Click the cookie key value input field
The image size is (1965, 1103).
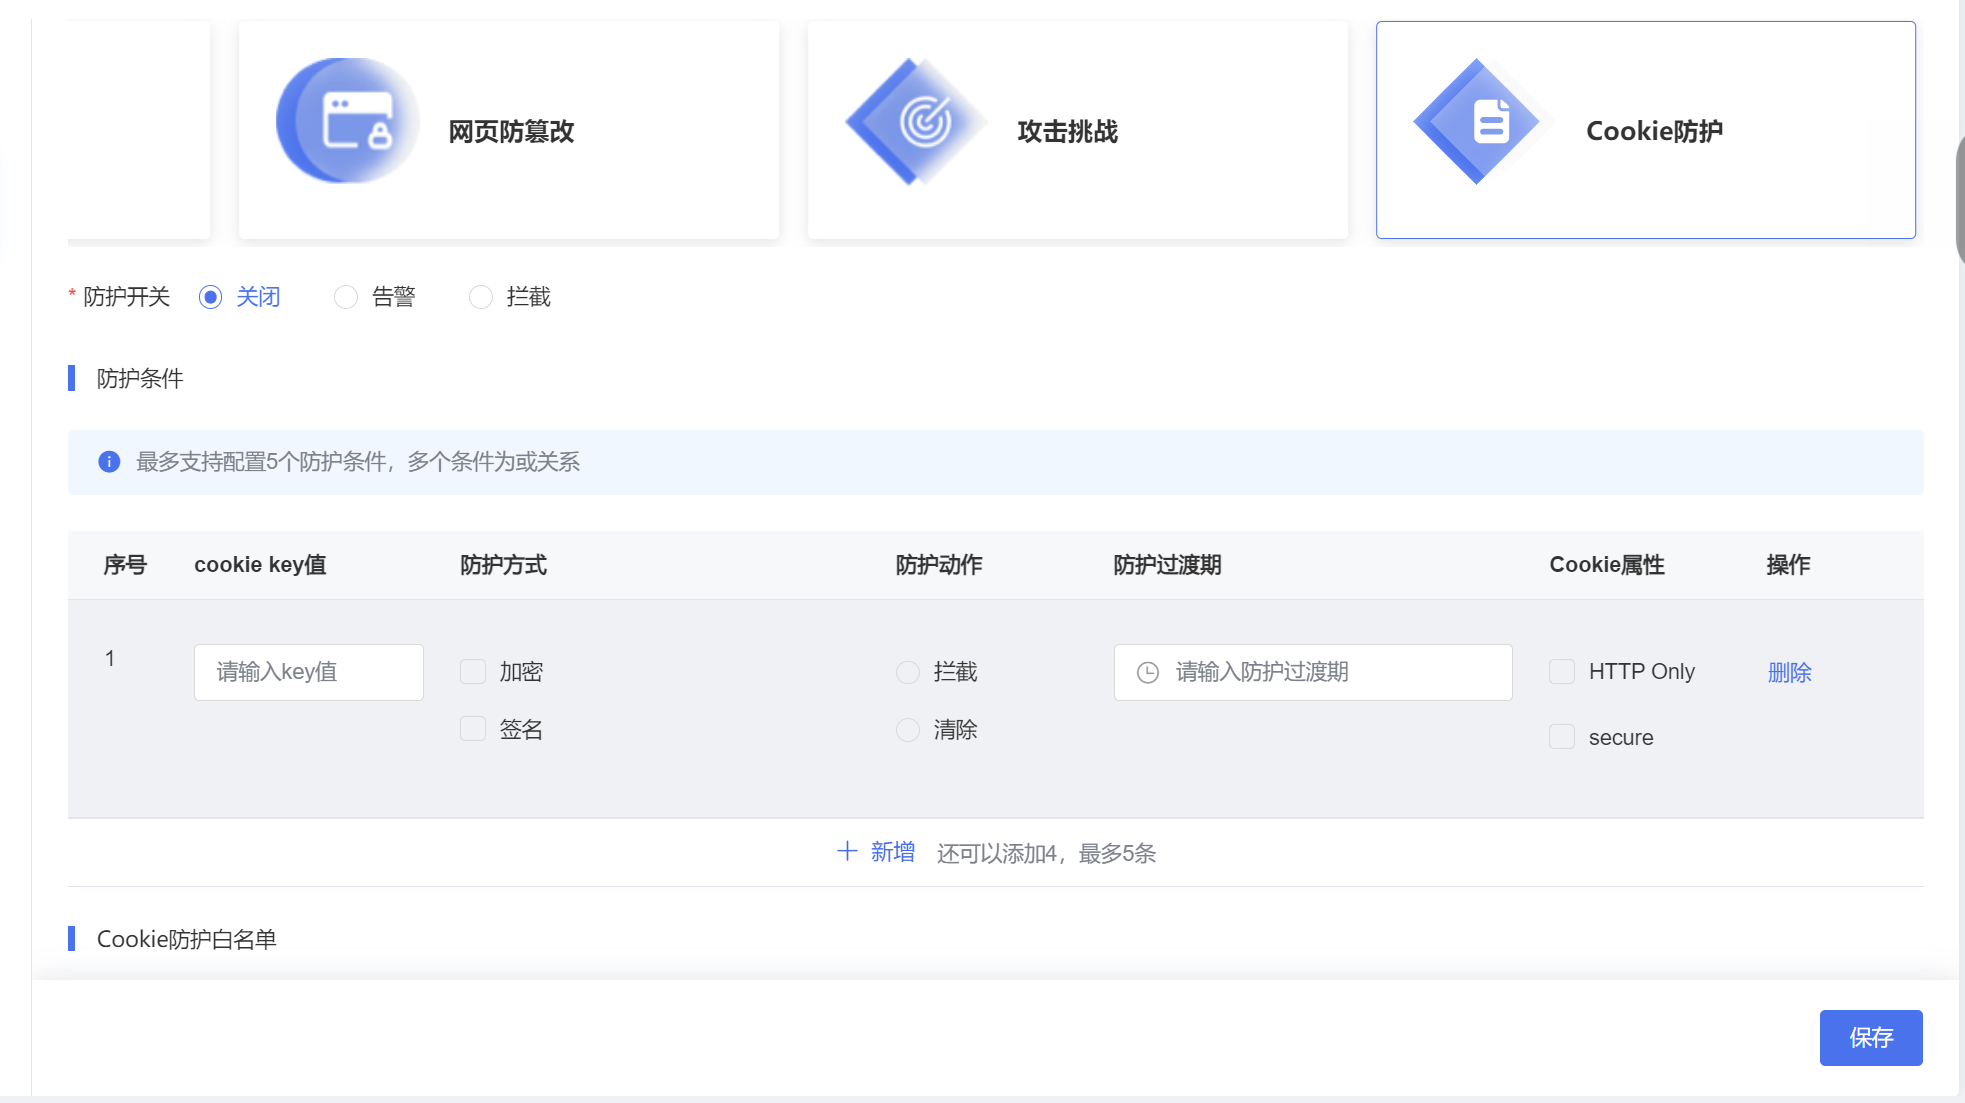click(308, 672)
